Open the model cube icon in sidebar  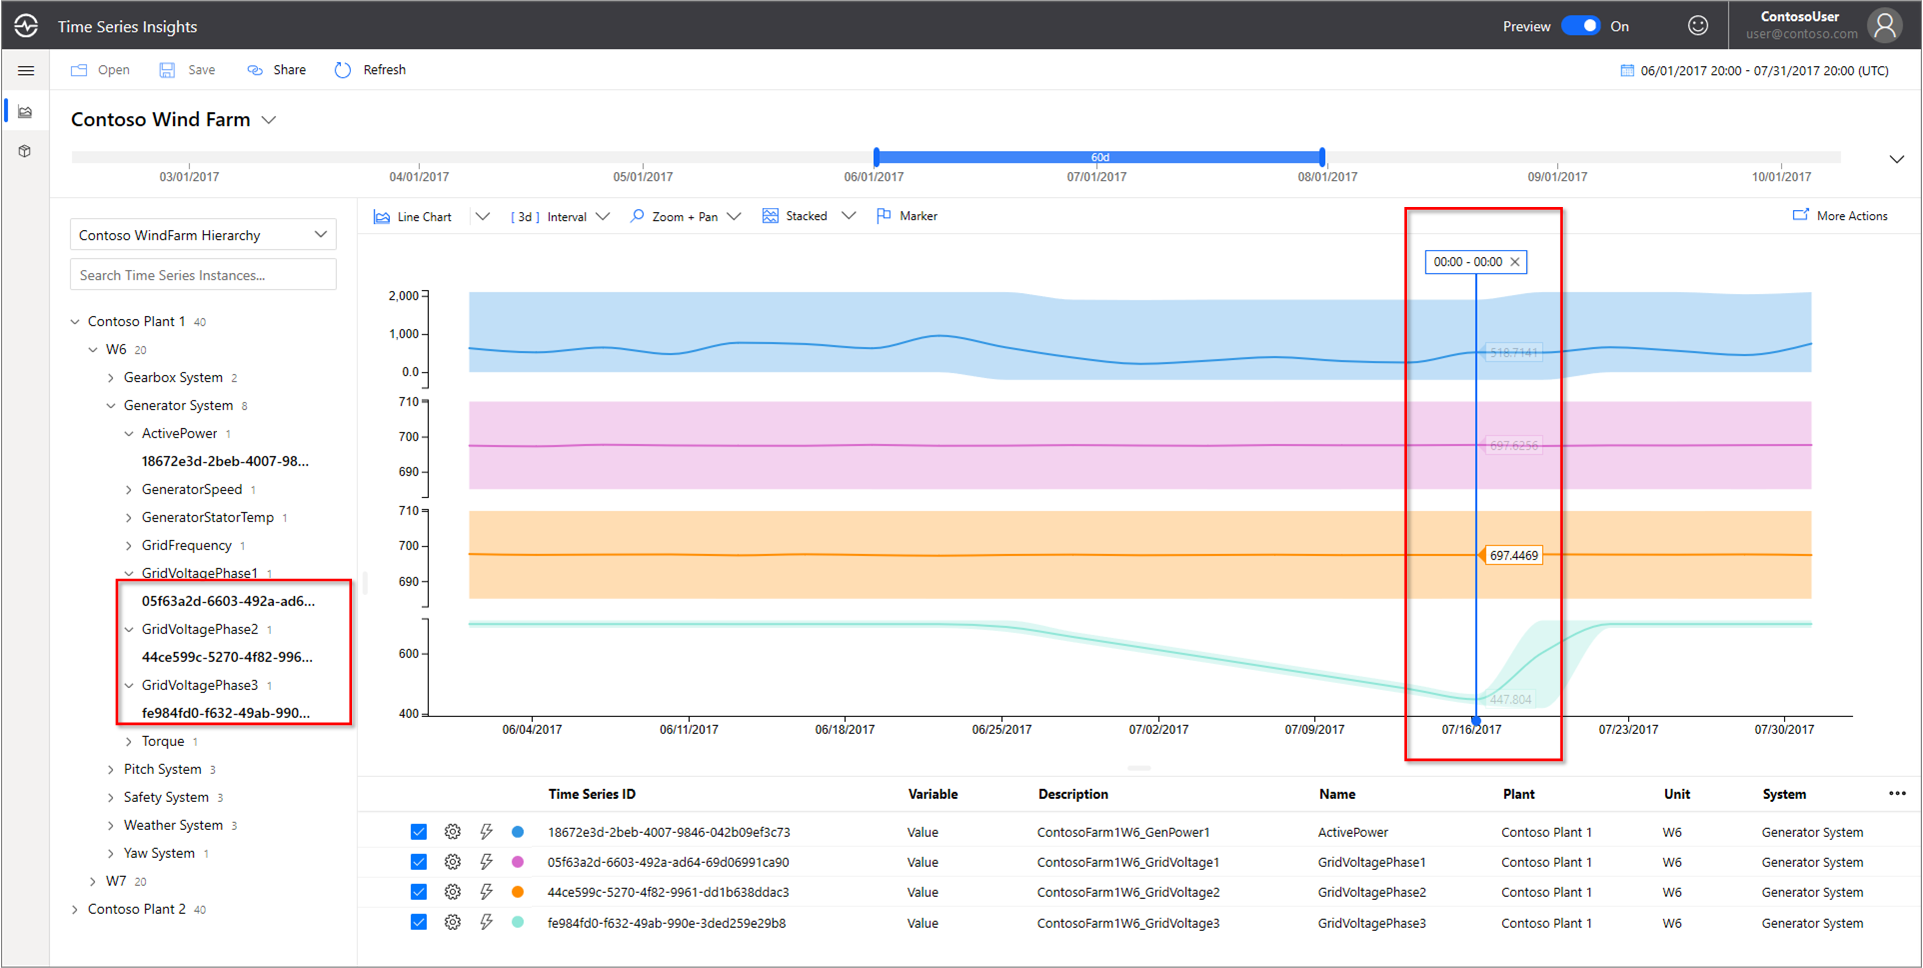[x=26, y=151]
